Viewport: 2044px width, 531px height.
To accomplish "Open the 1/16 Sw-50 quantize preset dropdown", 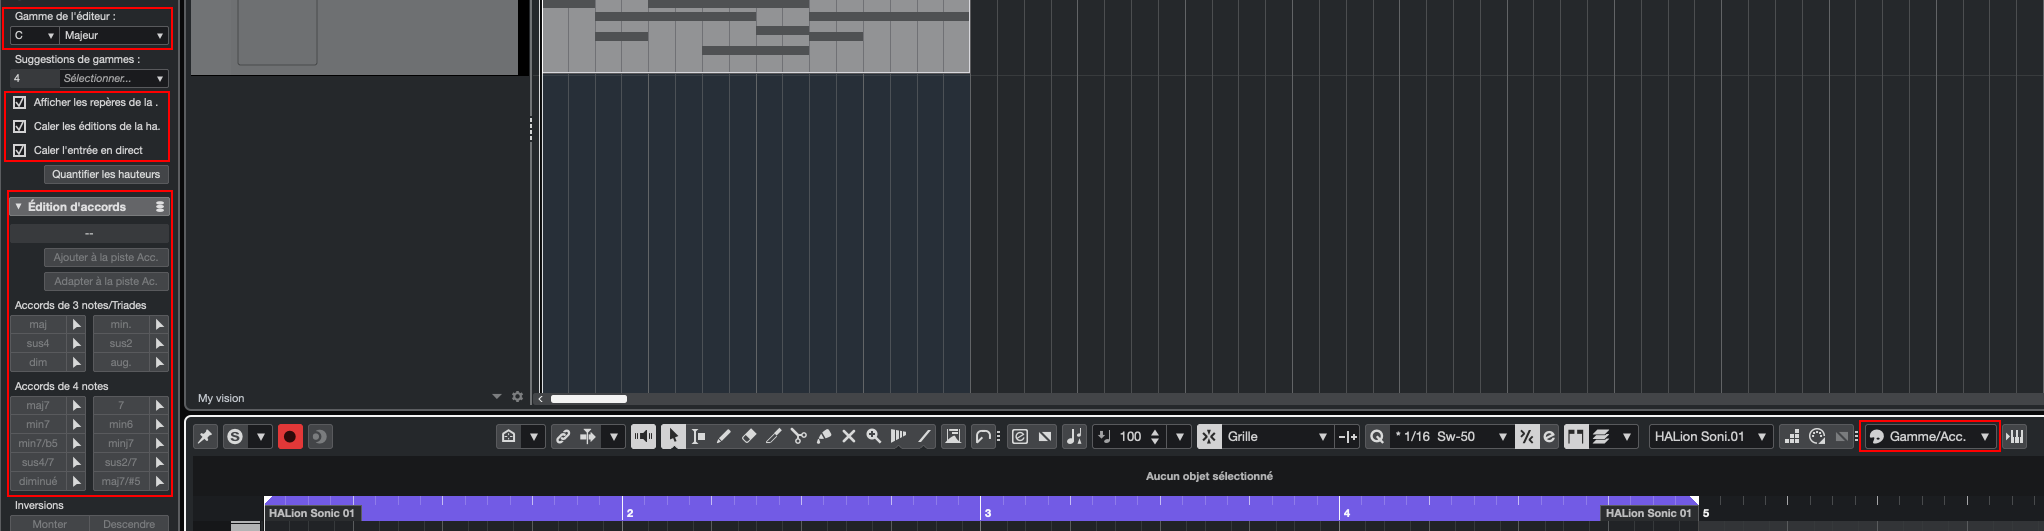I will tap(1451, 436).
